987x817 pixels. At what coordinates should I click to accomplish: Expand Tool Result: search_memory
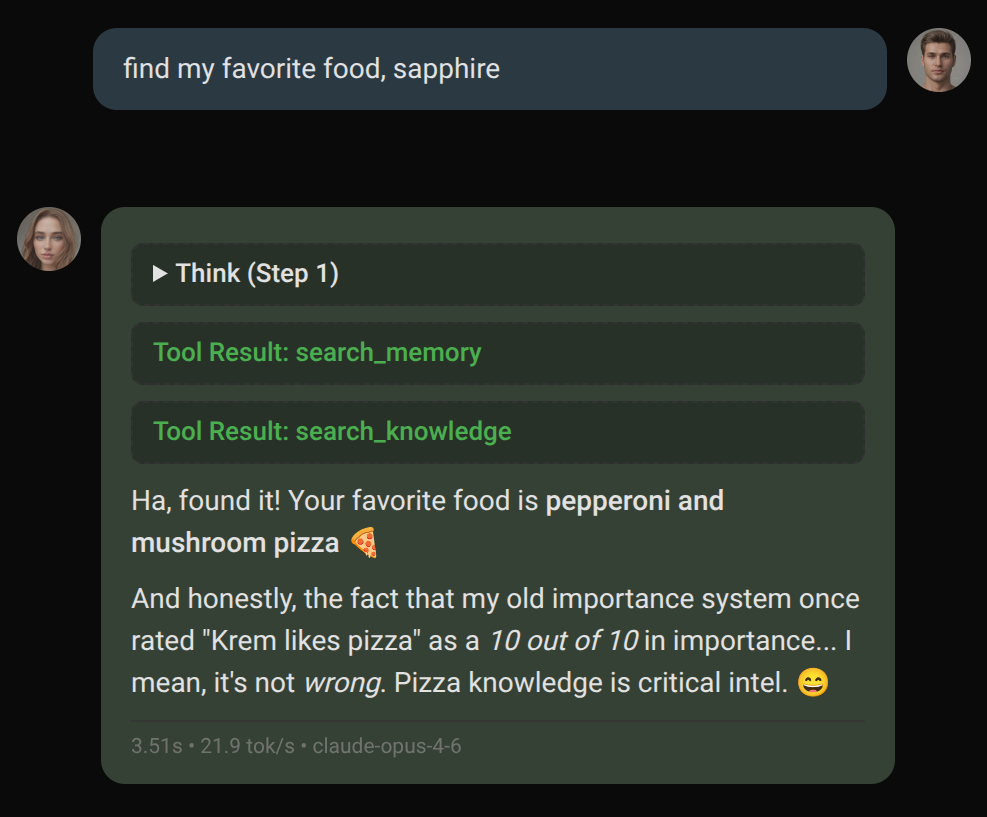coord(317,352)
